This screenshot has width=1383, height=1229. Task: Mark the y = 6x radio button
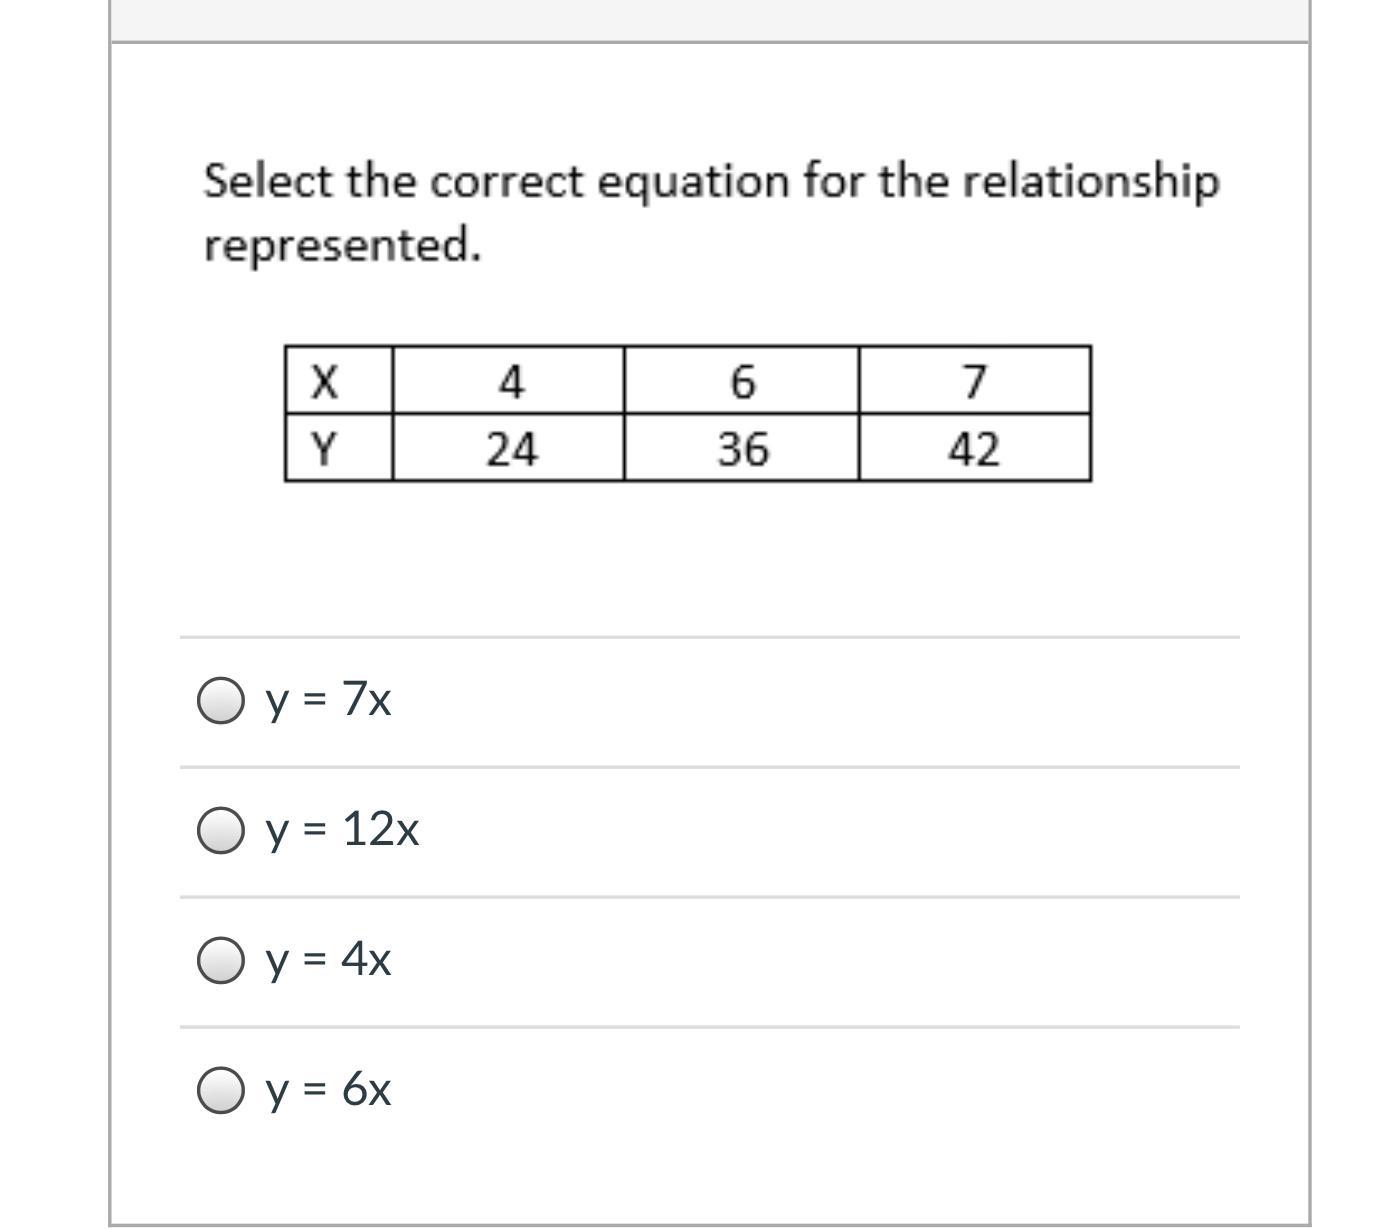[x=220, y=1089]
